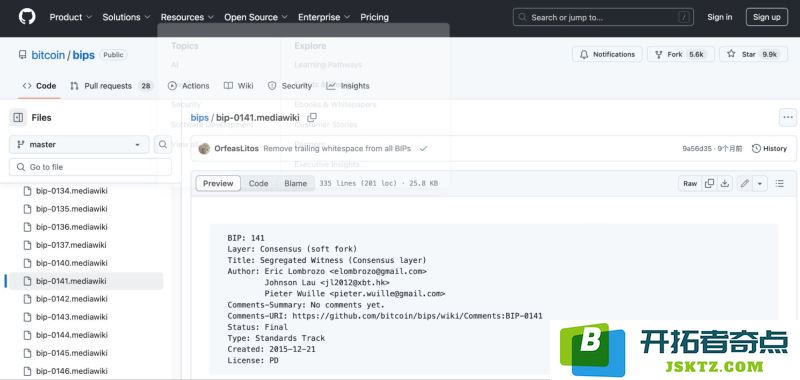Collapse the Files tree panel icon

point(18,117)
